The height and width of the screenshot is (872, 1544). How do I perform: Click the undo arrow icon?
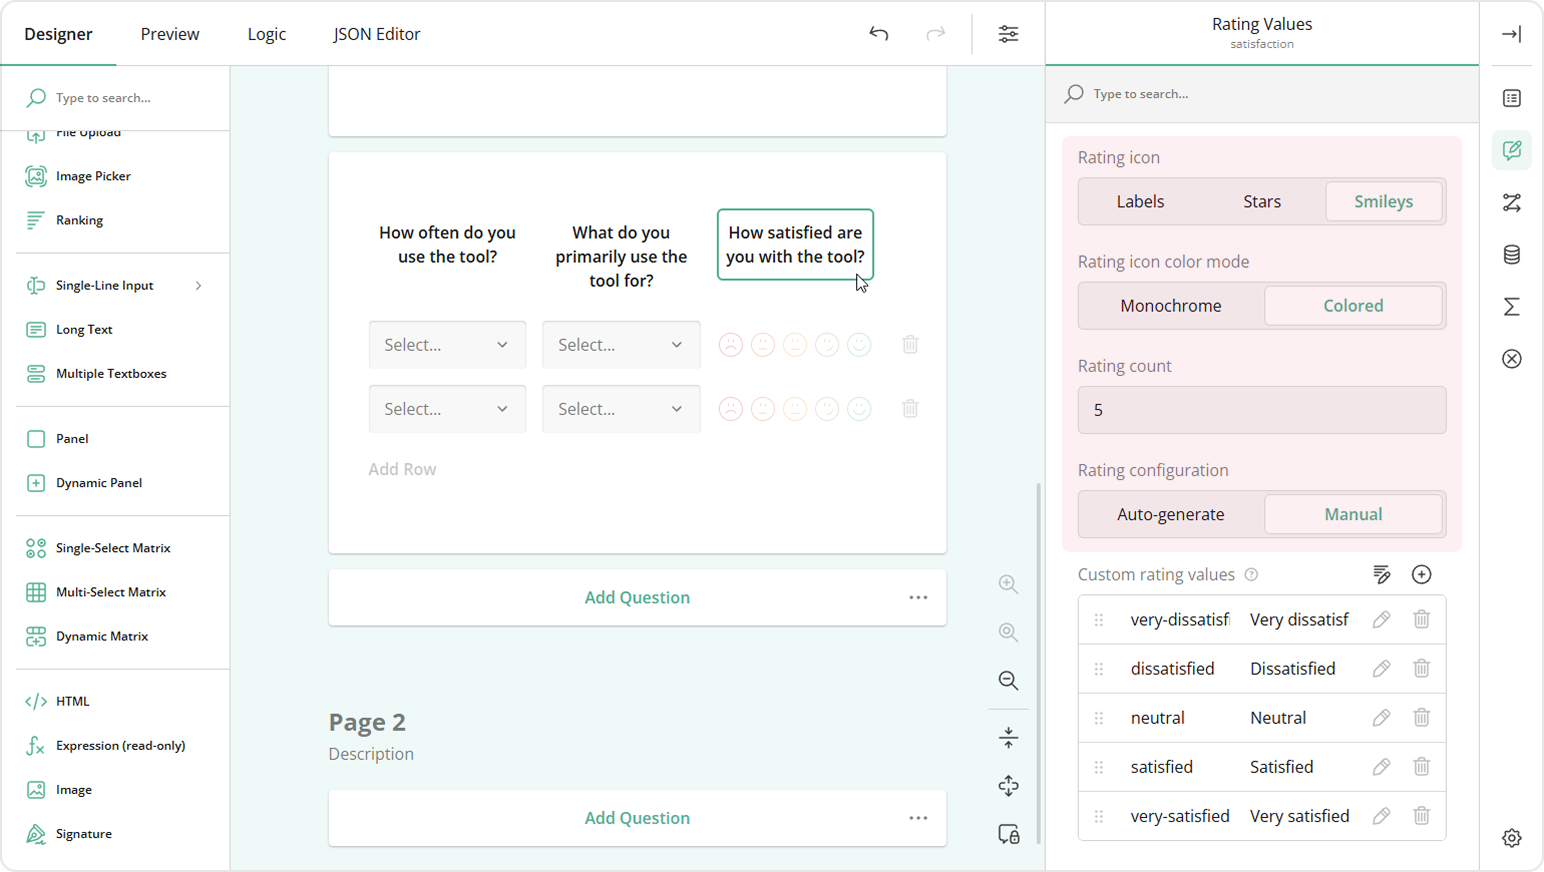click(x=878, y=34)
